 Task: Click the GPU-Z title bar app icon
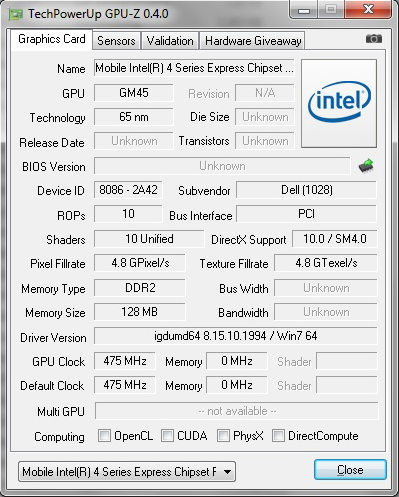[16, 14]
